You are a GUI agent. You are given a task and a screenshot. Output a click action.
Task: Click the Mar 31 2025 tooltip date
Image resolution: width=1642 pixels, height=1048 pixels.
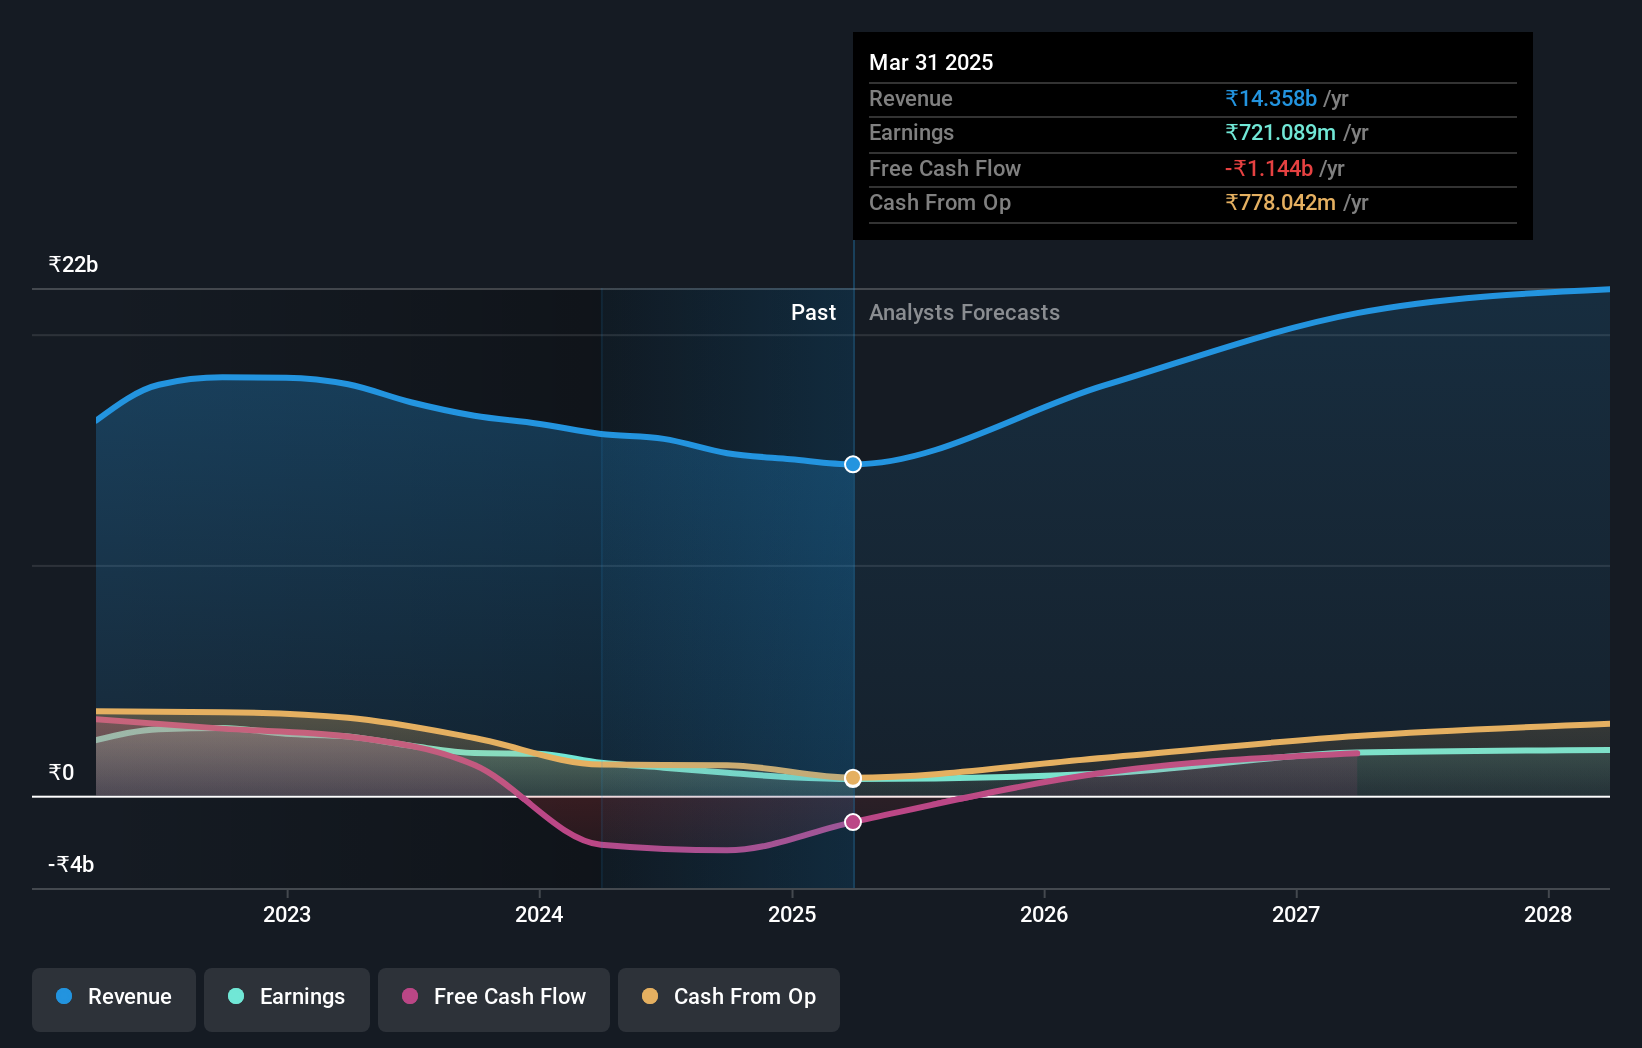click(x=931, y=62)
